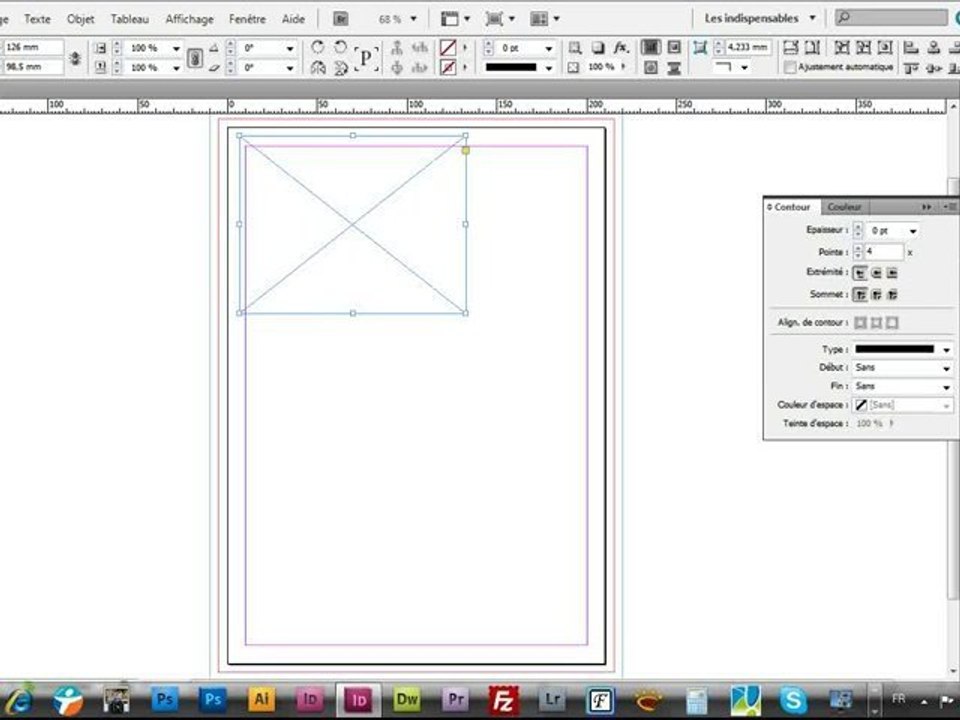This screenshot has width=960, height=720.
Task: Open Dreamweaver from the taskbar
Action: coord(407,699)
